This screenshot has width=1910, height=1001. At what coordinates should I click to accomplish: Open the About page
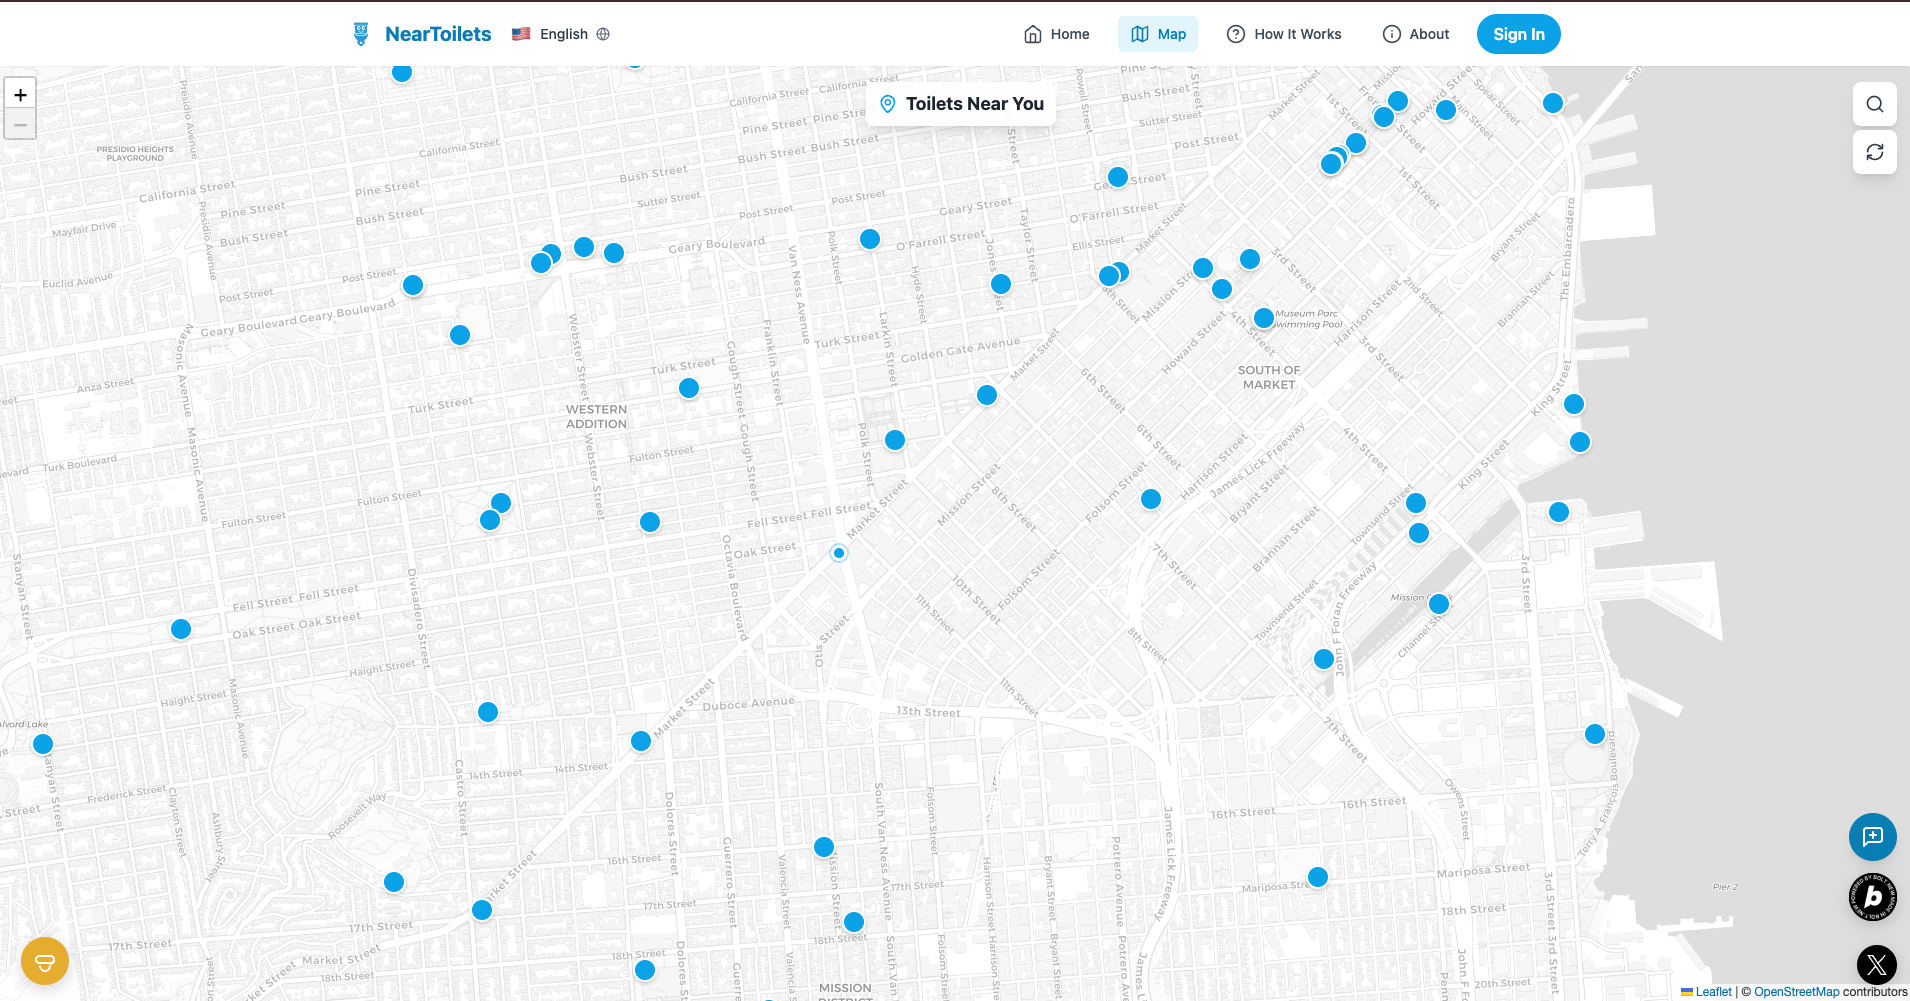point(1415,34)
